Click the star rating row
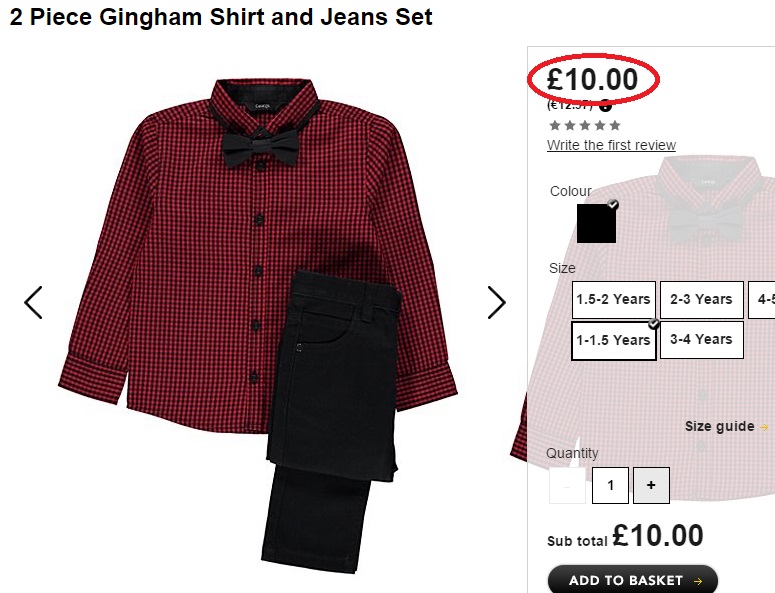Image resolution: width=775 pixels, height=593 pixels. pos(585,126)
